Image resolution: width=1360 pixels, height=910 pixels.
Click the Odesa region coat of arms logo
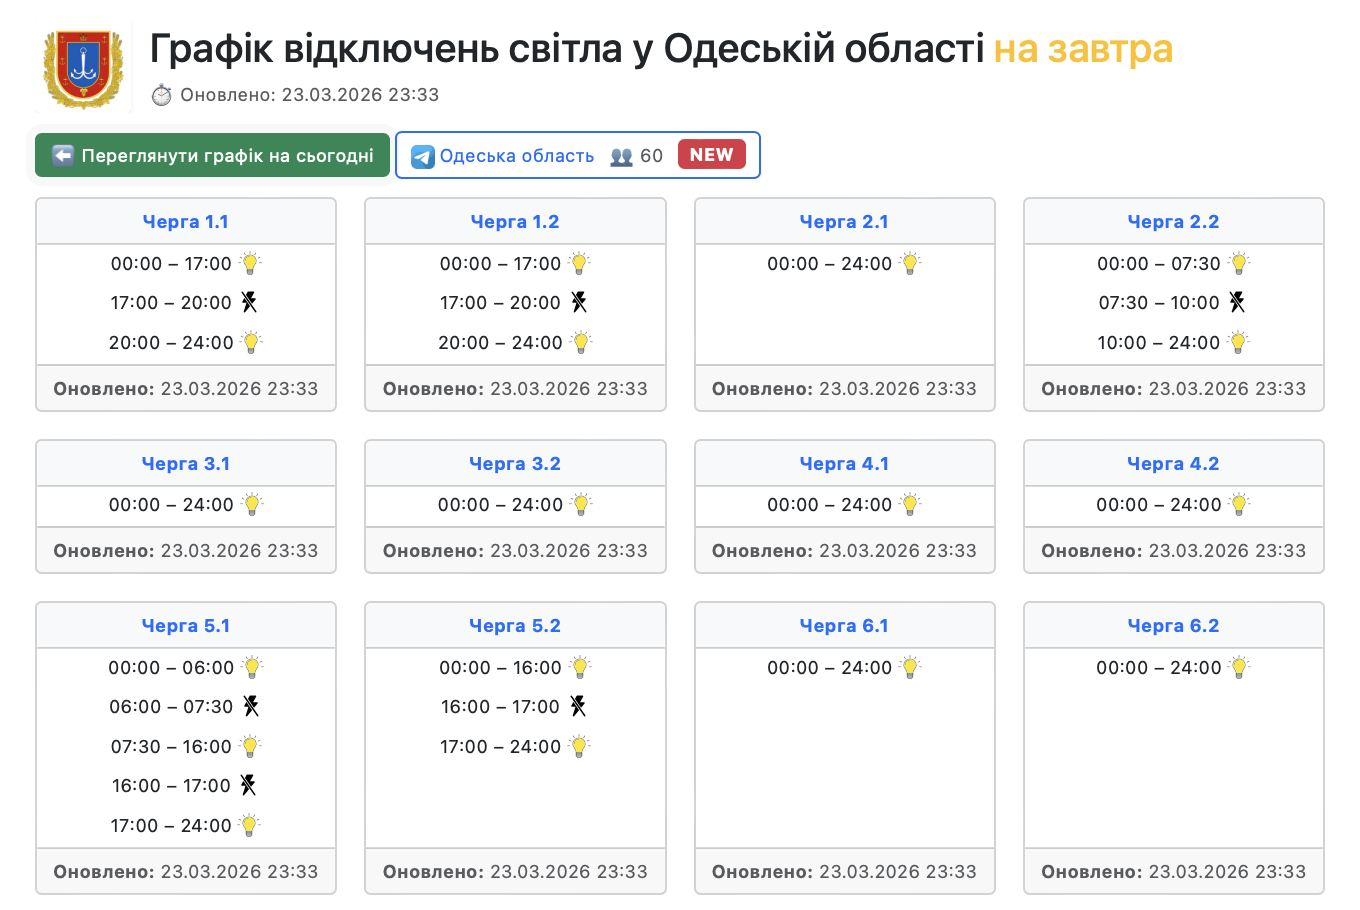click(x=83, y=68)
